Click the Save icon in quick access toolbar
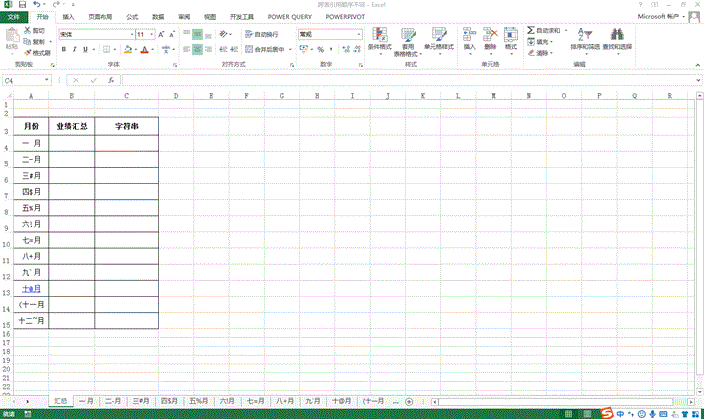704x419 pixels. (x=23, y=5)
